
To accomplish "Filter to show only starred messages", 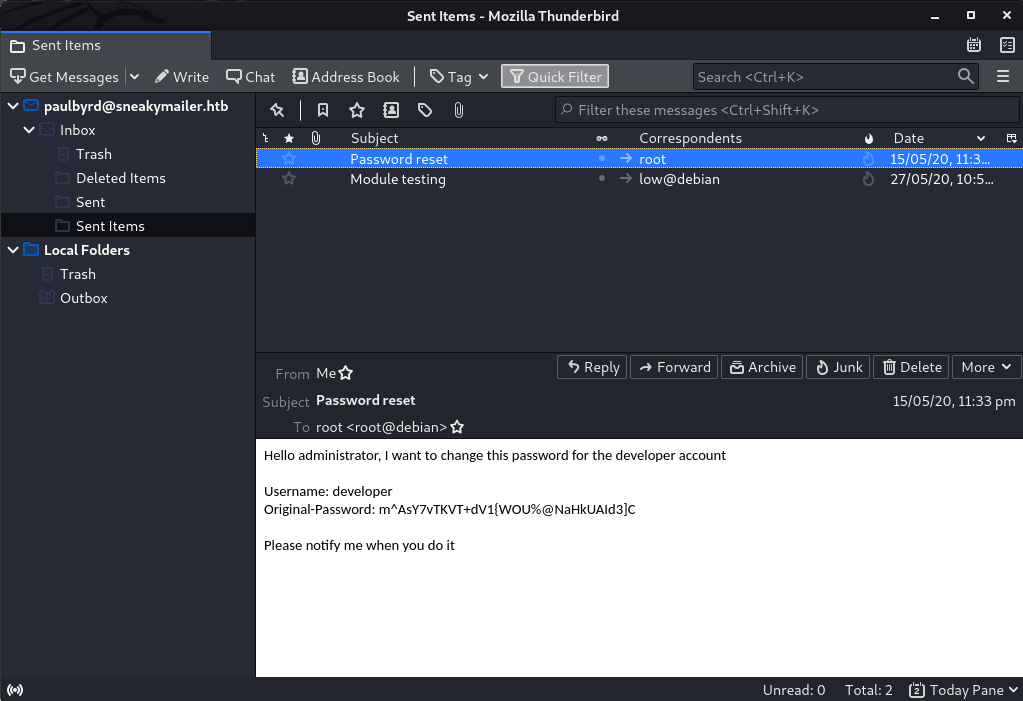I will pyautogui.click(x=357, y=110).
